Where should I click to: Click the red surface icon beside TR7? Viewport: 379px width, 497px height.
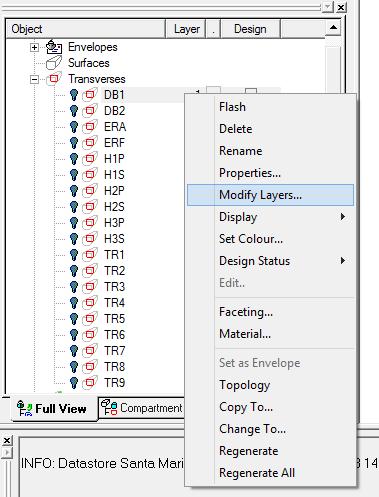[x=90, y=351]
